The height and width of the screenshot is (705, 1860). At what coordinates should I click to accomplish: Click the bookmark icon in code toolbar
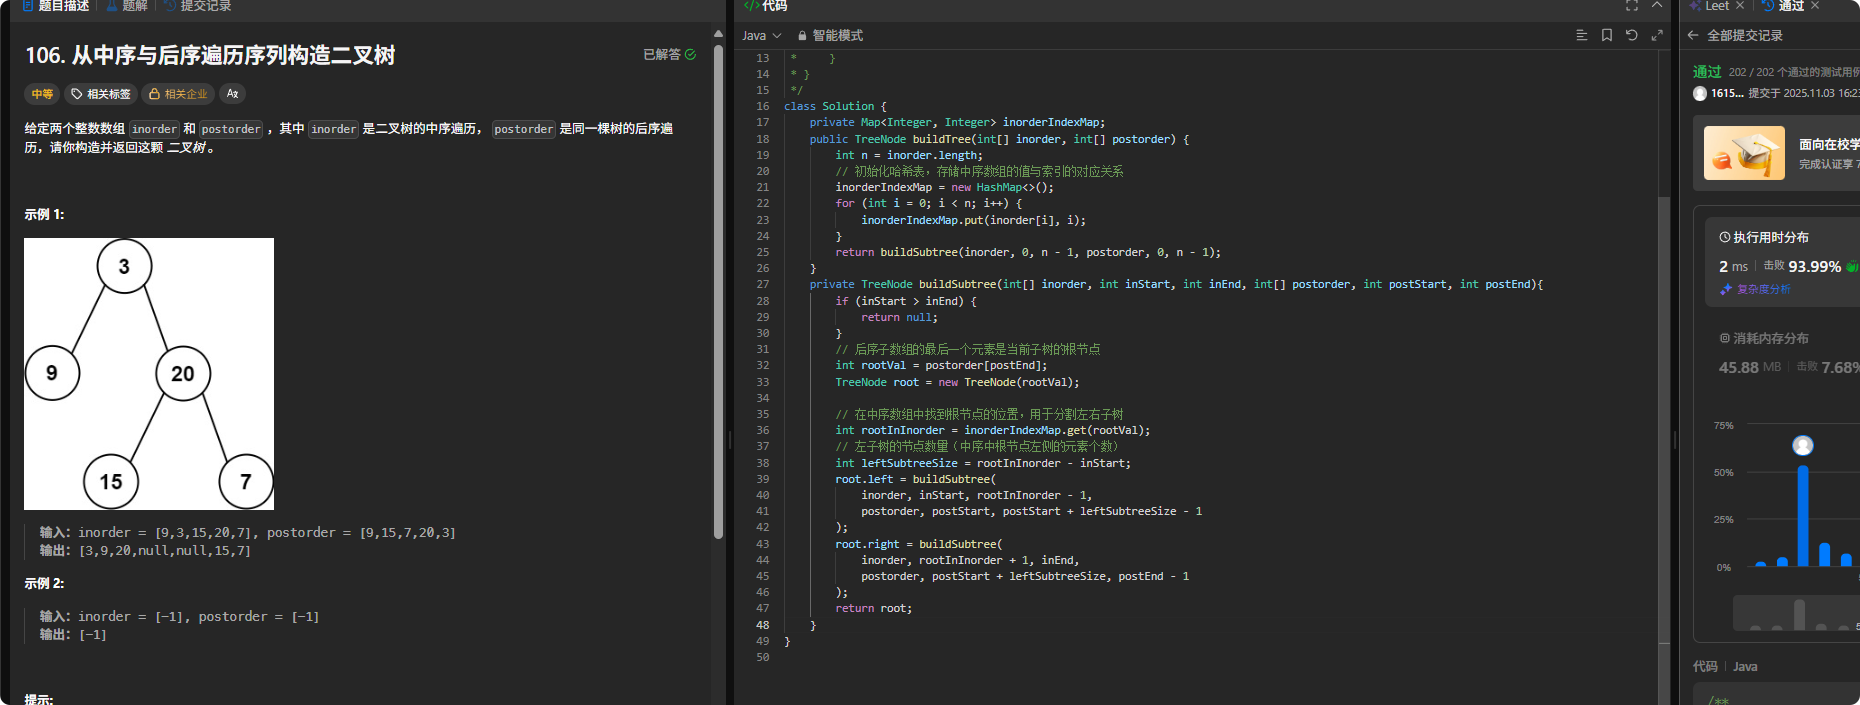tap(1607, 35)
